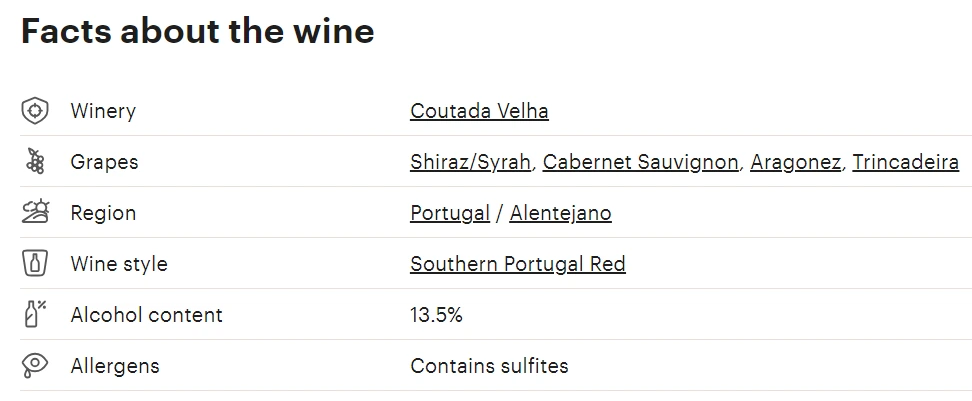Click the 13.5% alcohol content value
The width and height of the screenshot is (972, 401).
click(x=436, y=315)
